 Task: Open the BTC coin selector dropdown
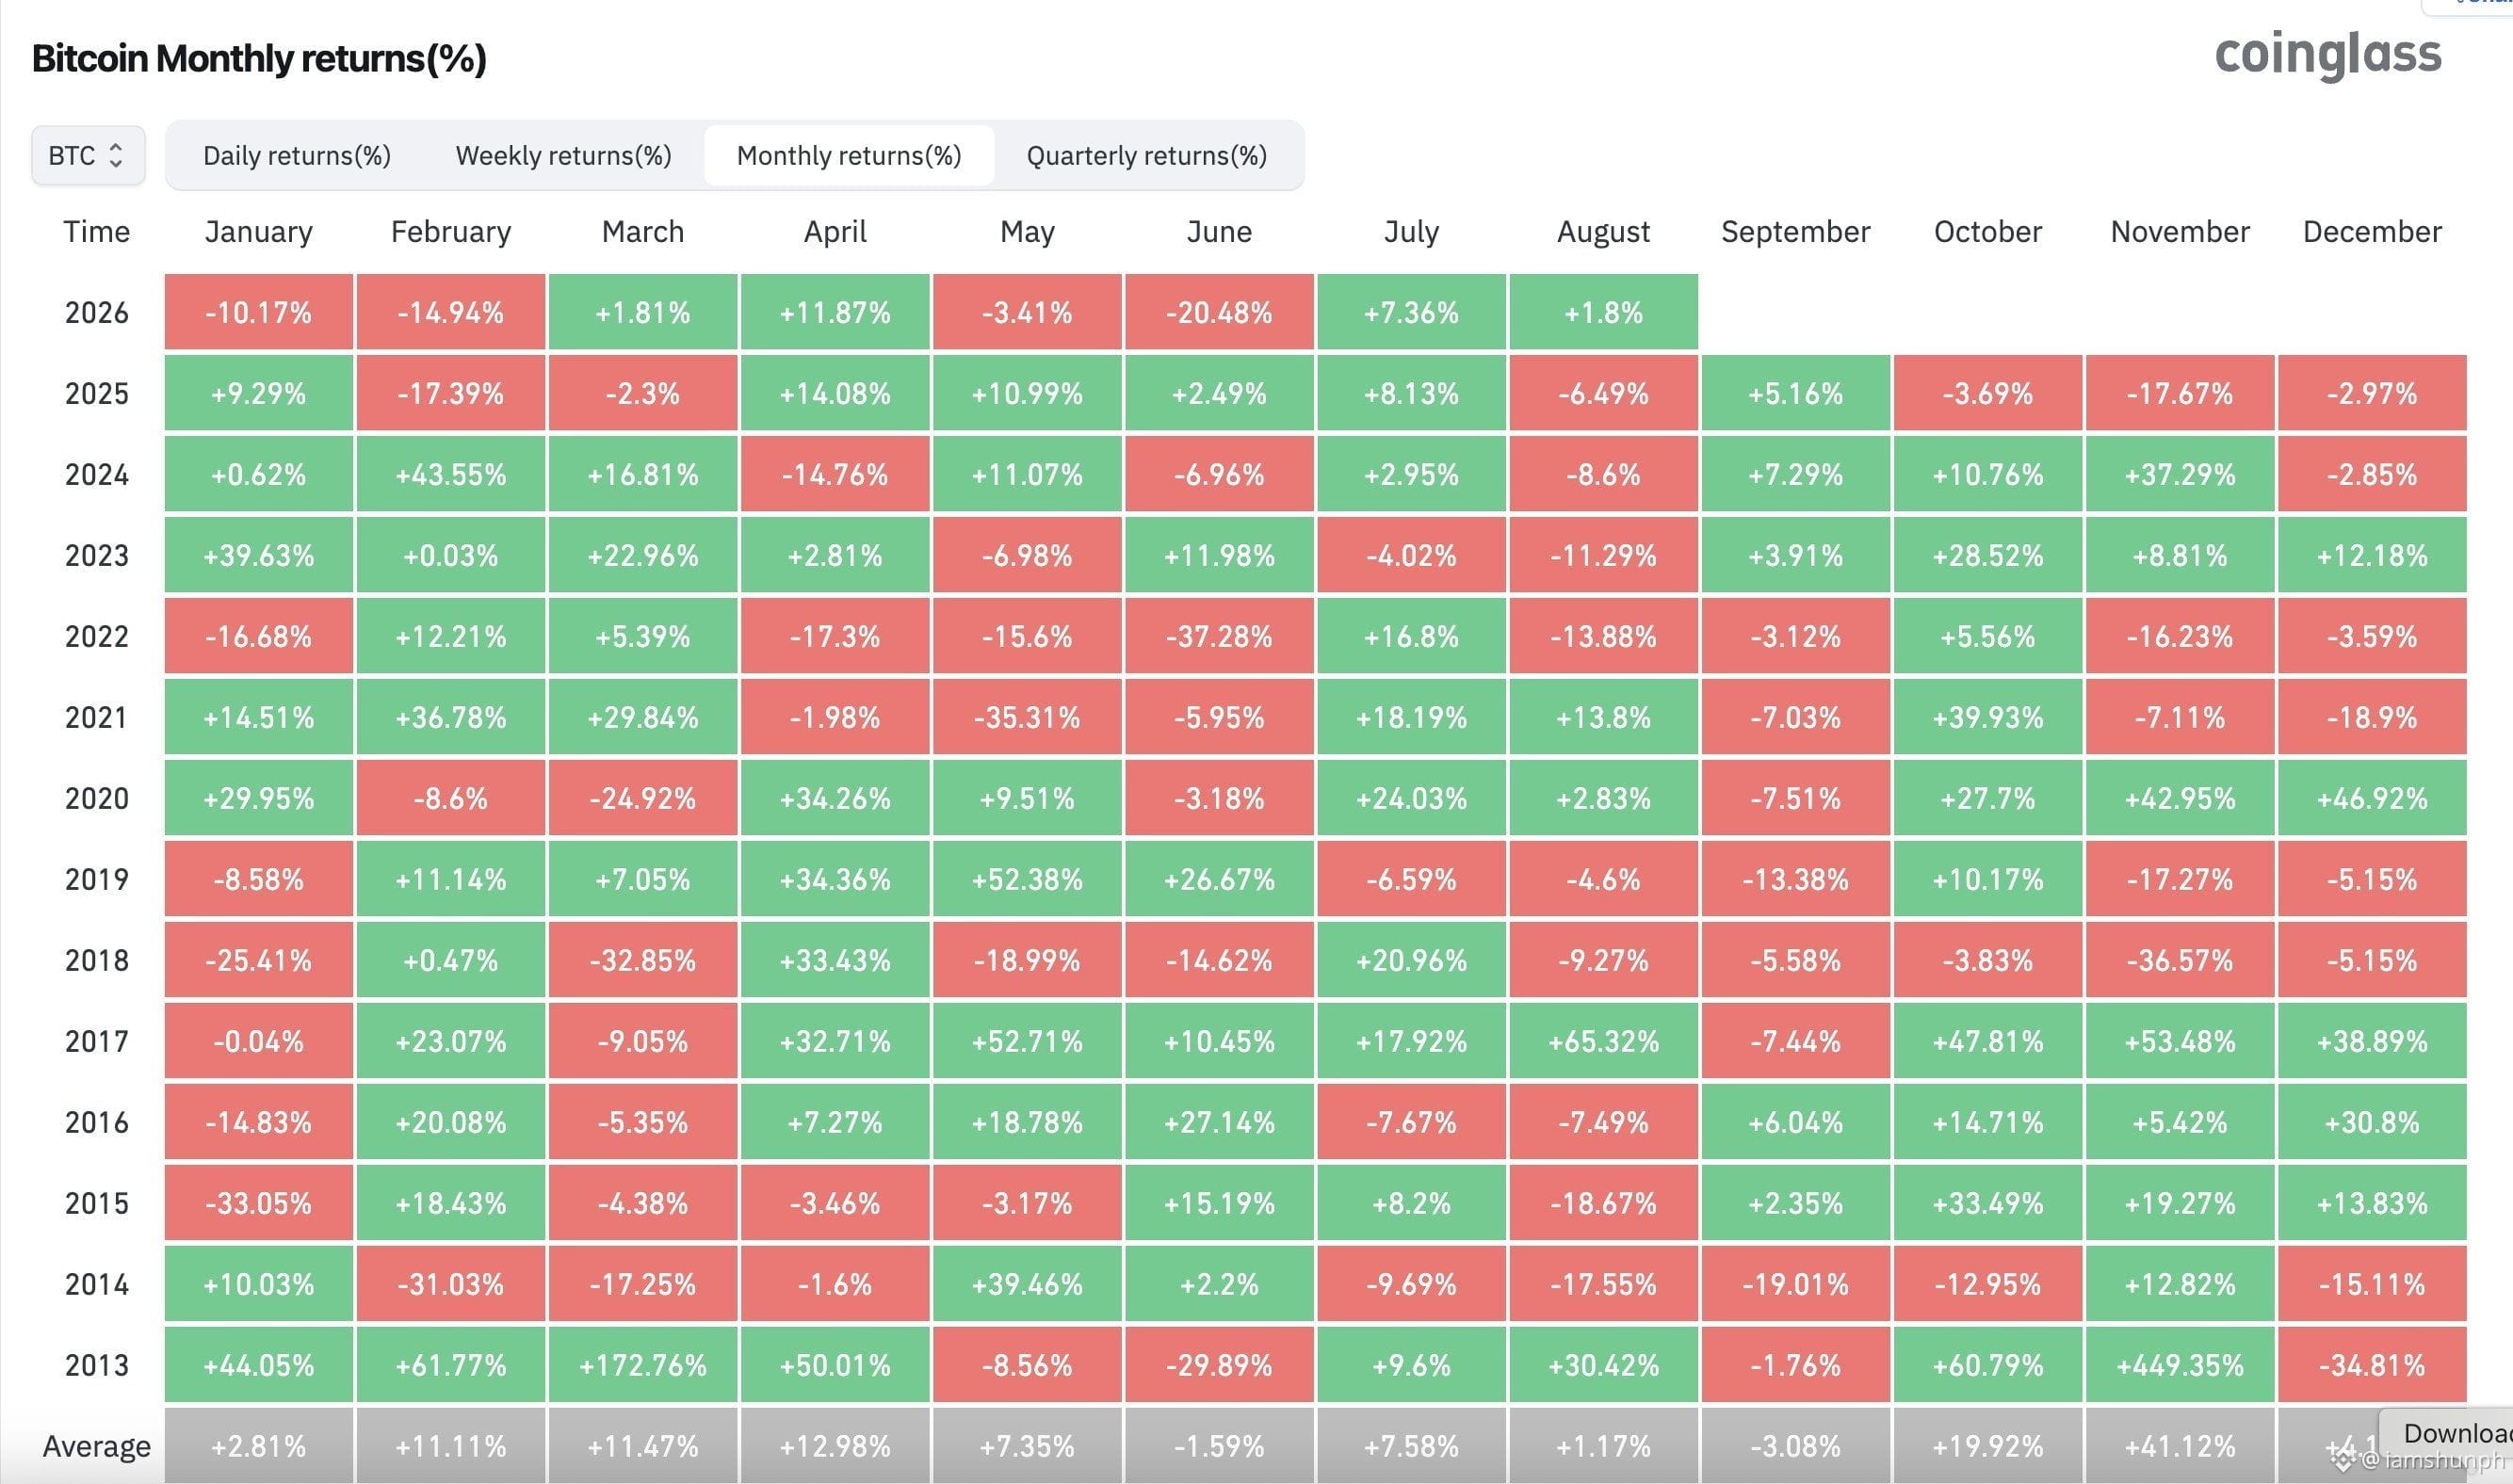[x=88, y=155]
